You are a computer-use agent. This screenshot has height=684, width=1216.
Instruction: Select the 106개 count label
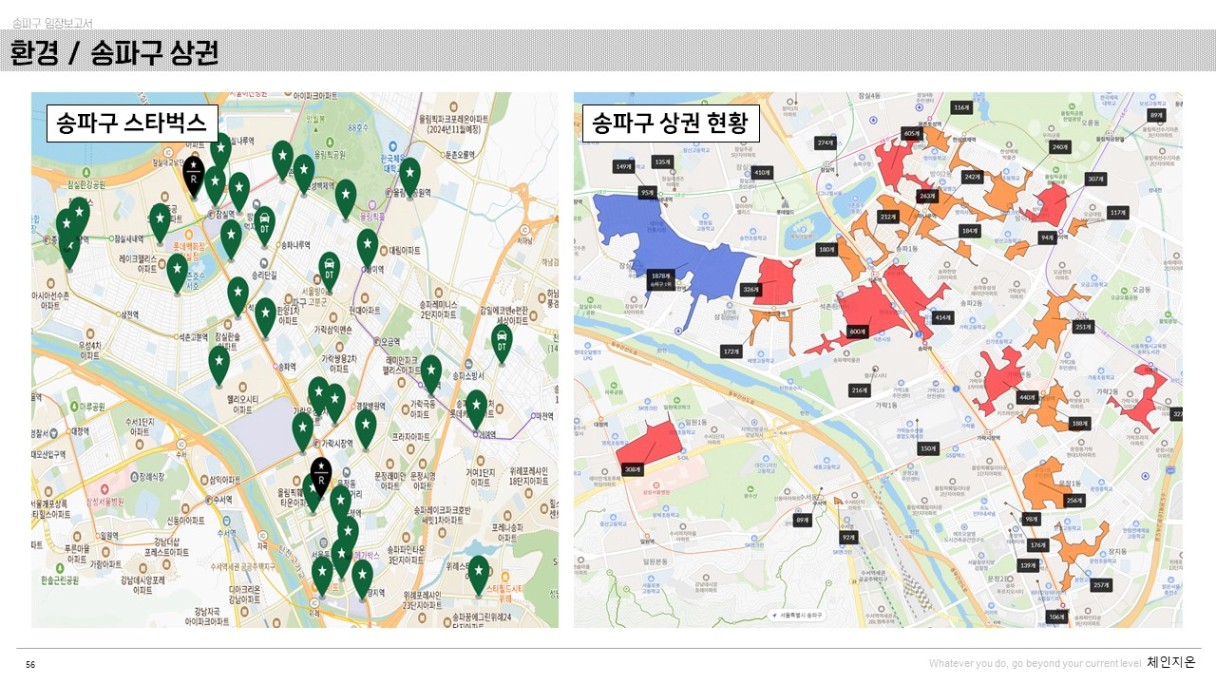1056,617
